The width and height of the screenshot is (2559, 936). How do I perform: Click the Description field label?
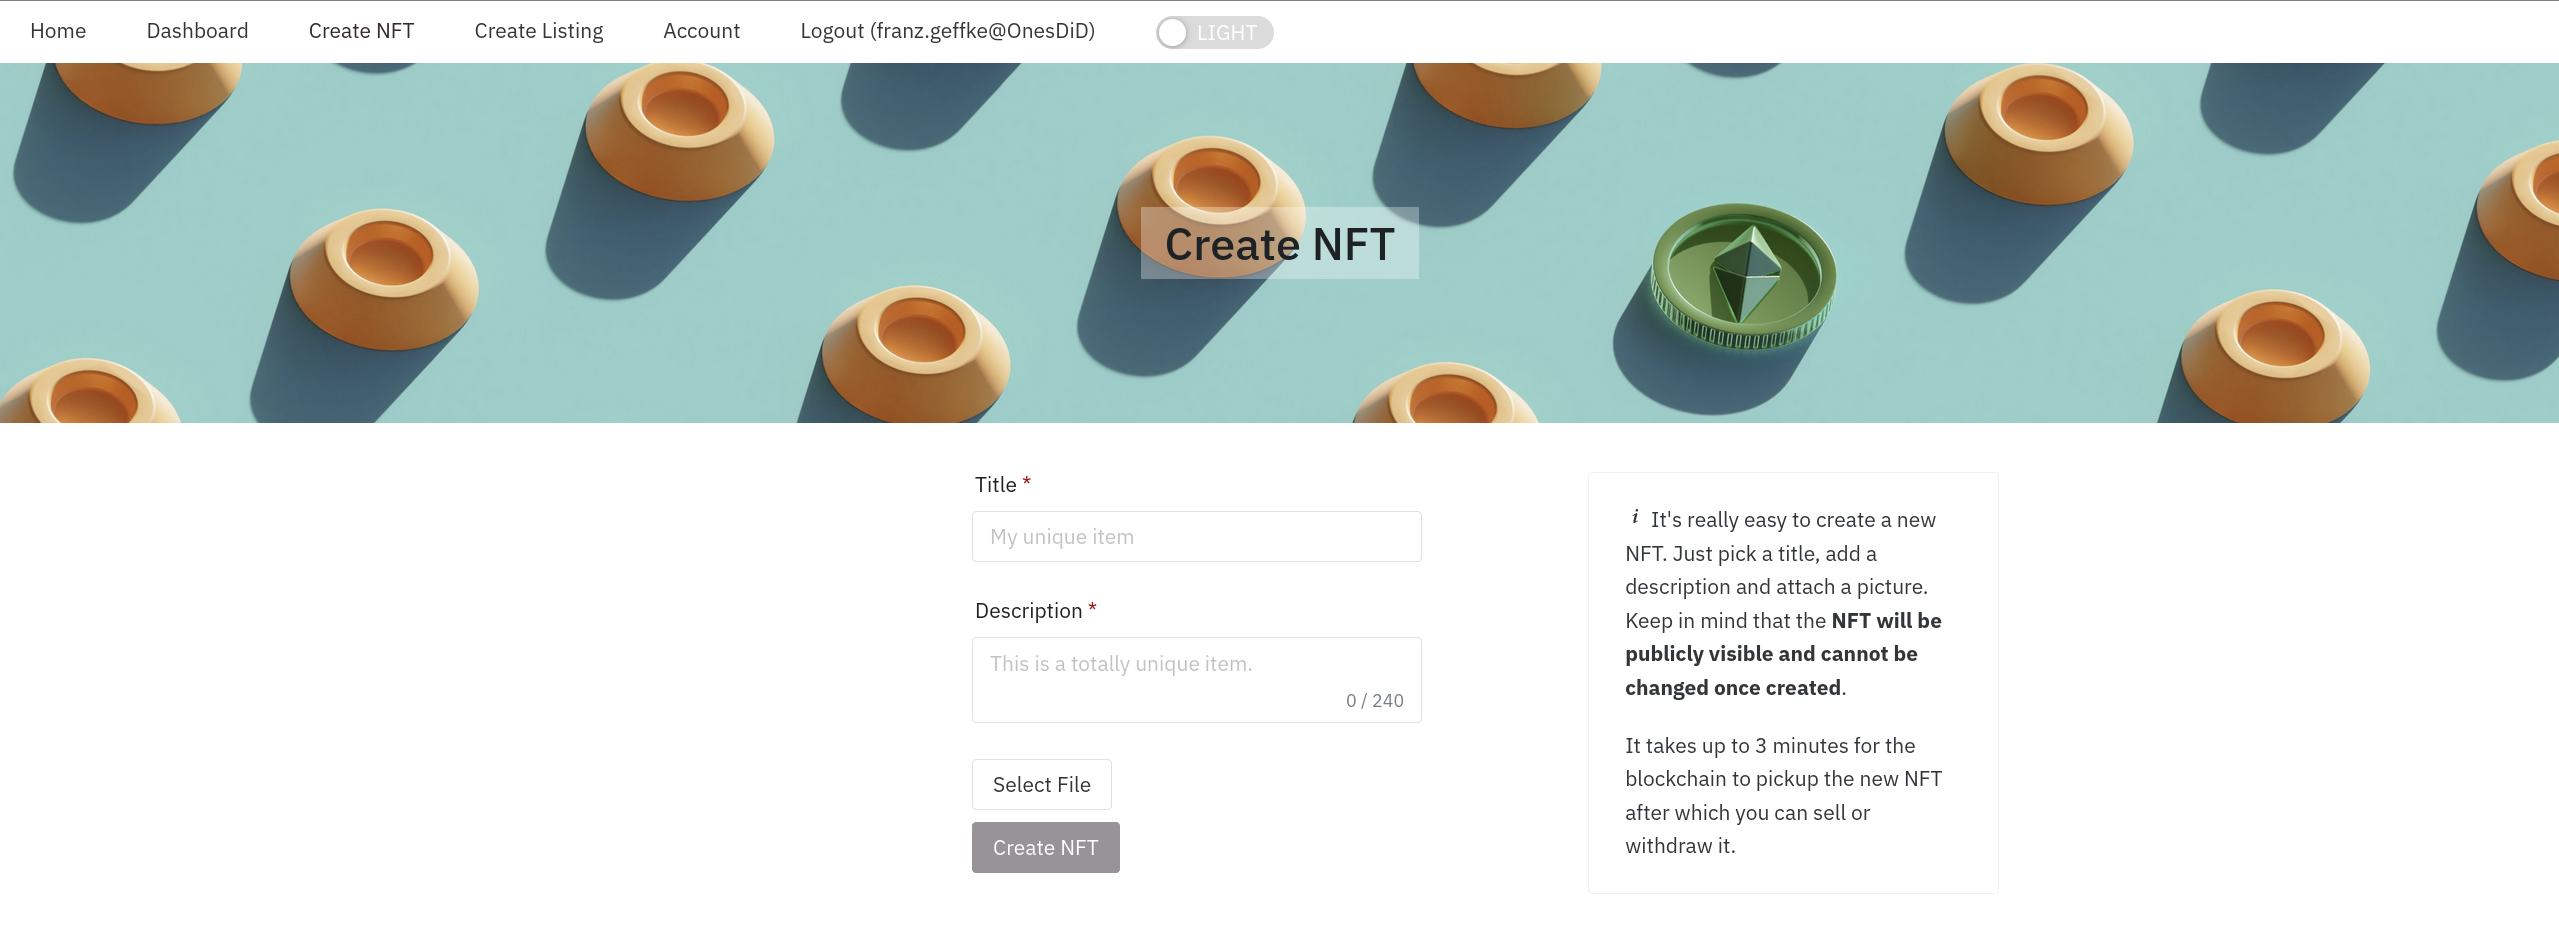1028,611
